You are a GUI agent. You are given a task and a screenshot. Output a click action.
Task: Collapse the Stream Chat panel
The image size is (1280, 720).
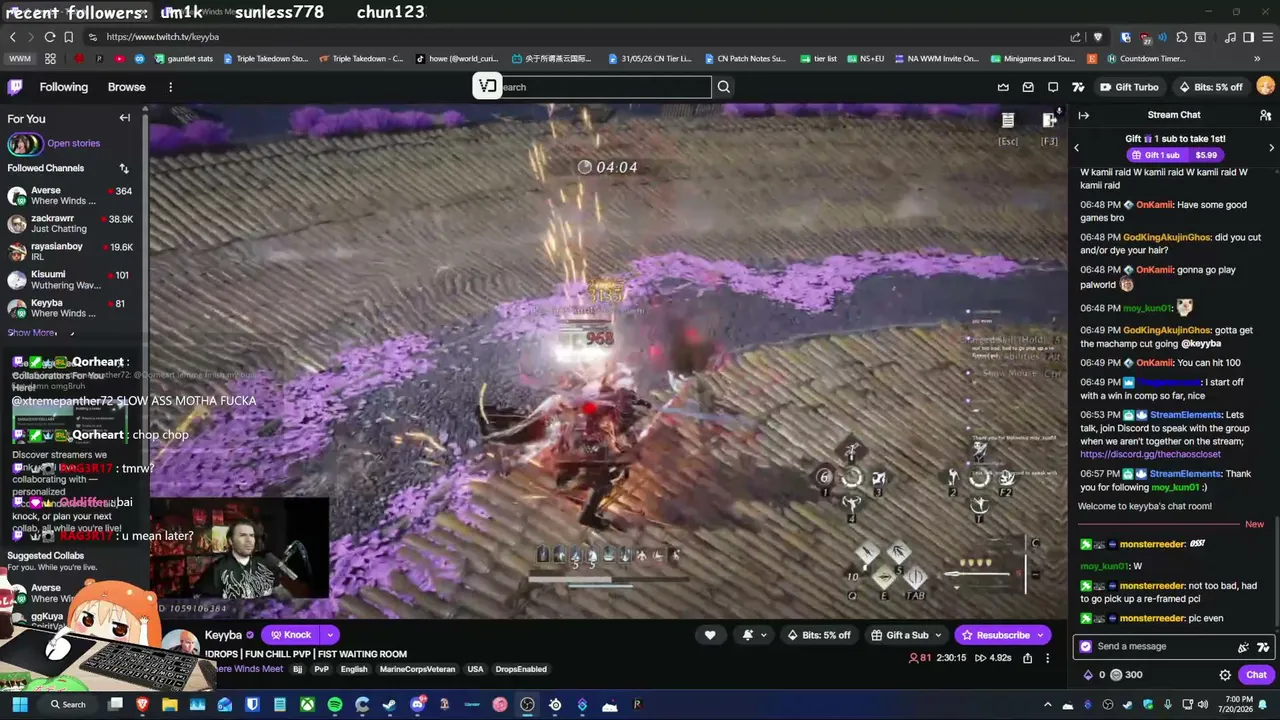click(x=1083, y=115)
